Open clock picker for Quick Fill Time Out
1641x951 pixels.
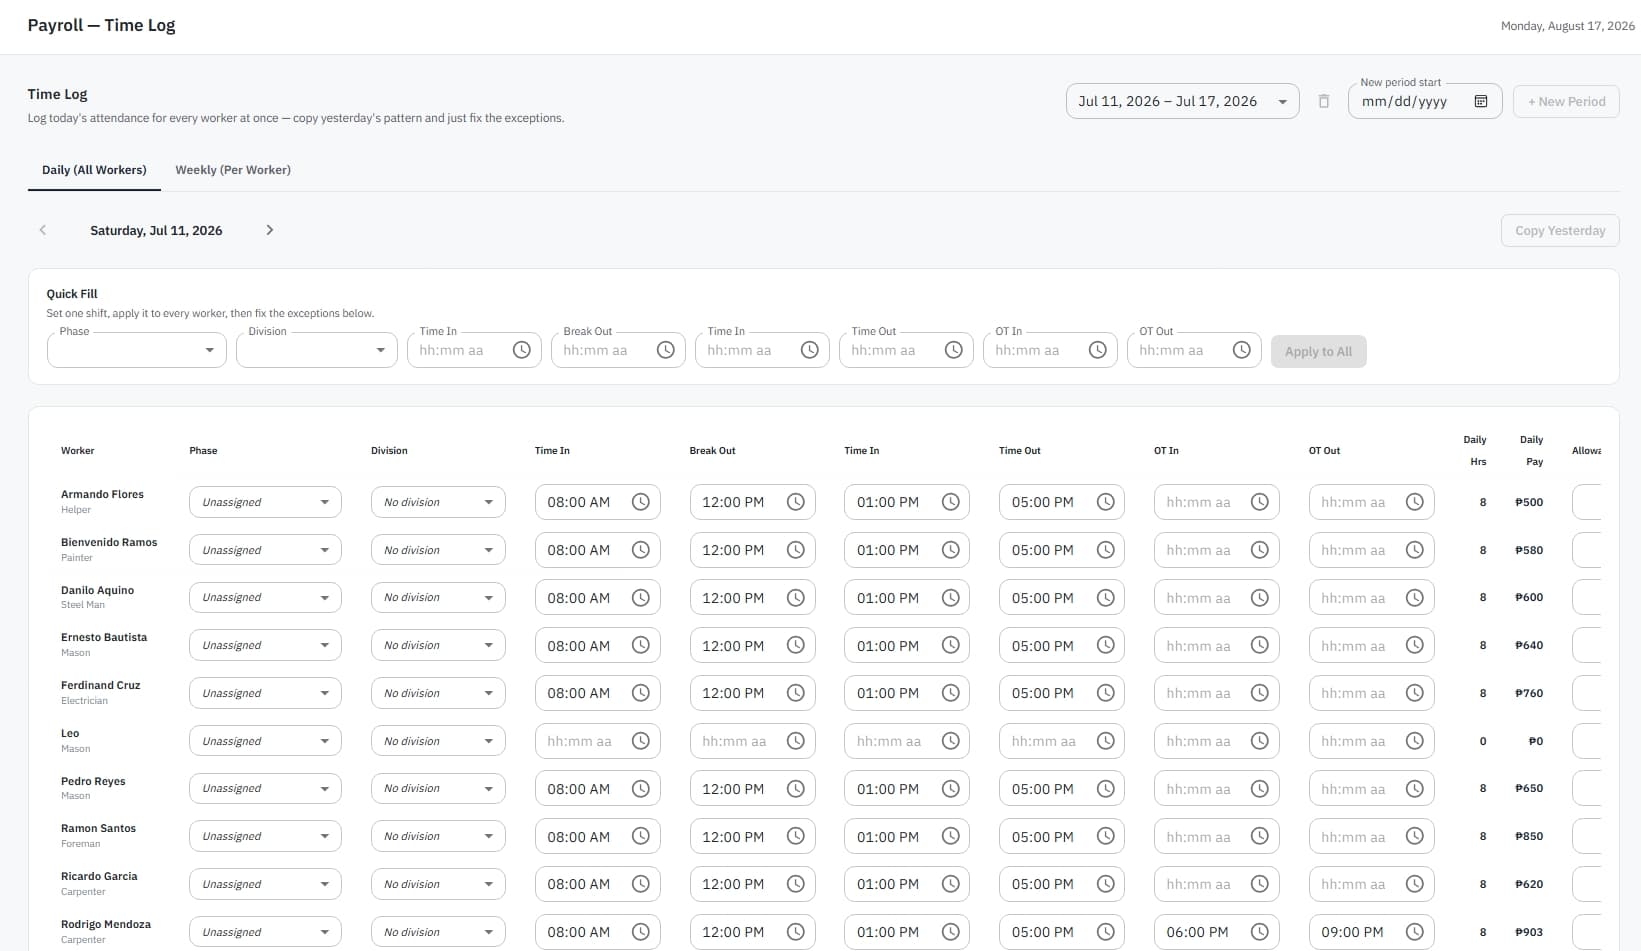(x=954, y=350)
